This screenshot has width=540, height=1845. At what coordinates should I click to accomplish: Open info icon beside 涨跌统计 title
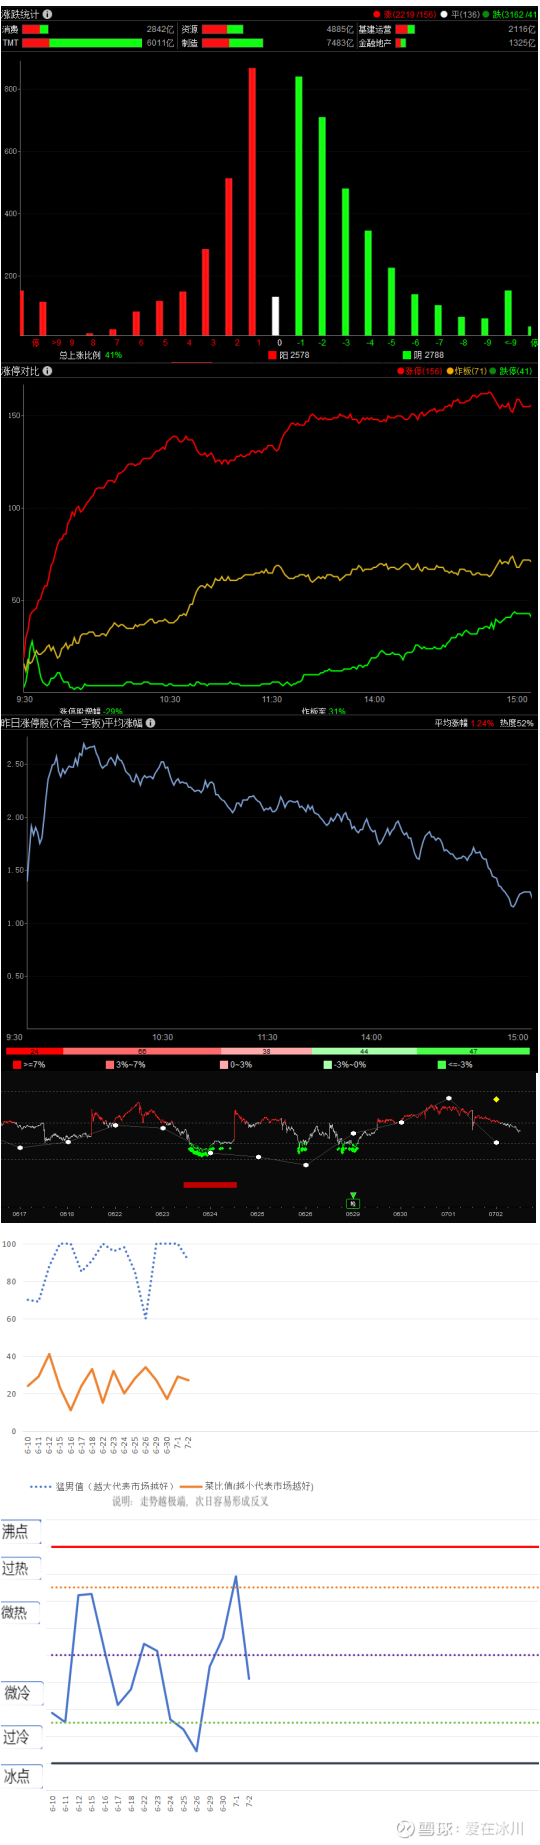click(x=47, y=14)
